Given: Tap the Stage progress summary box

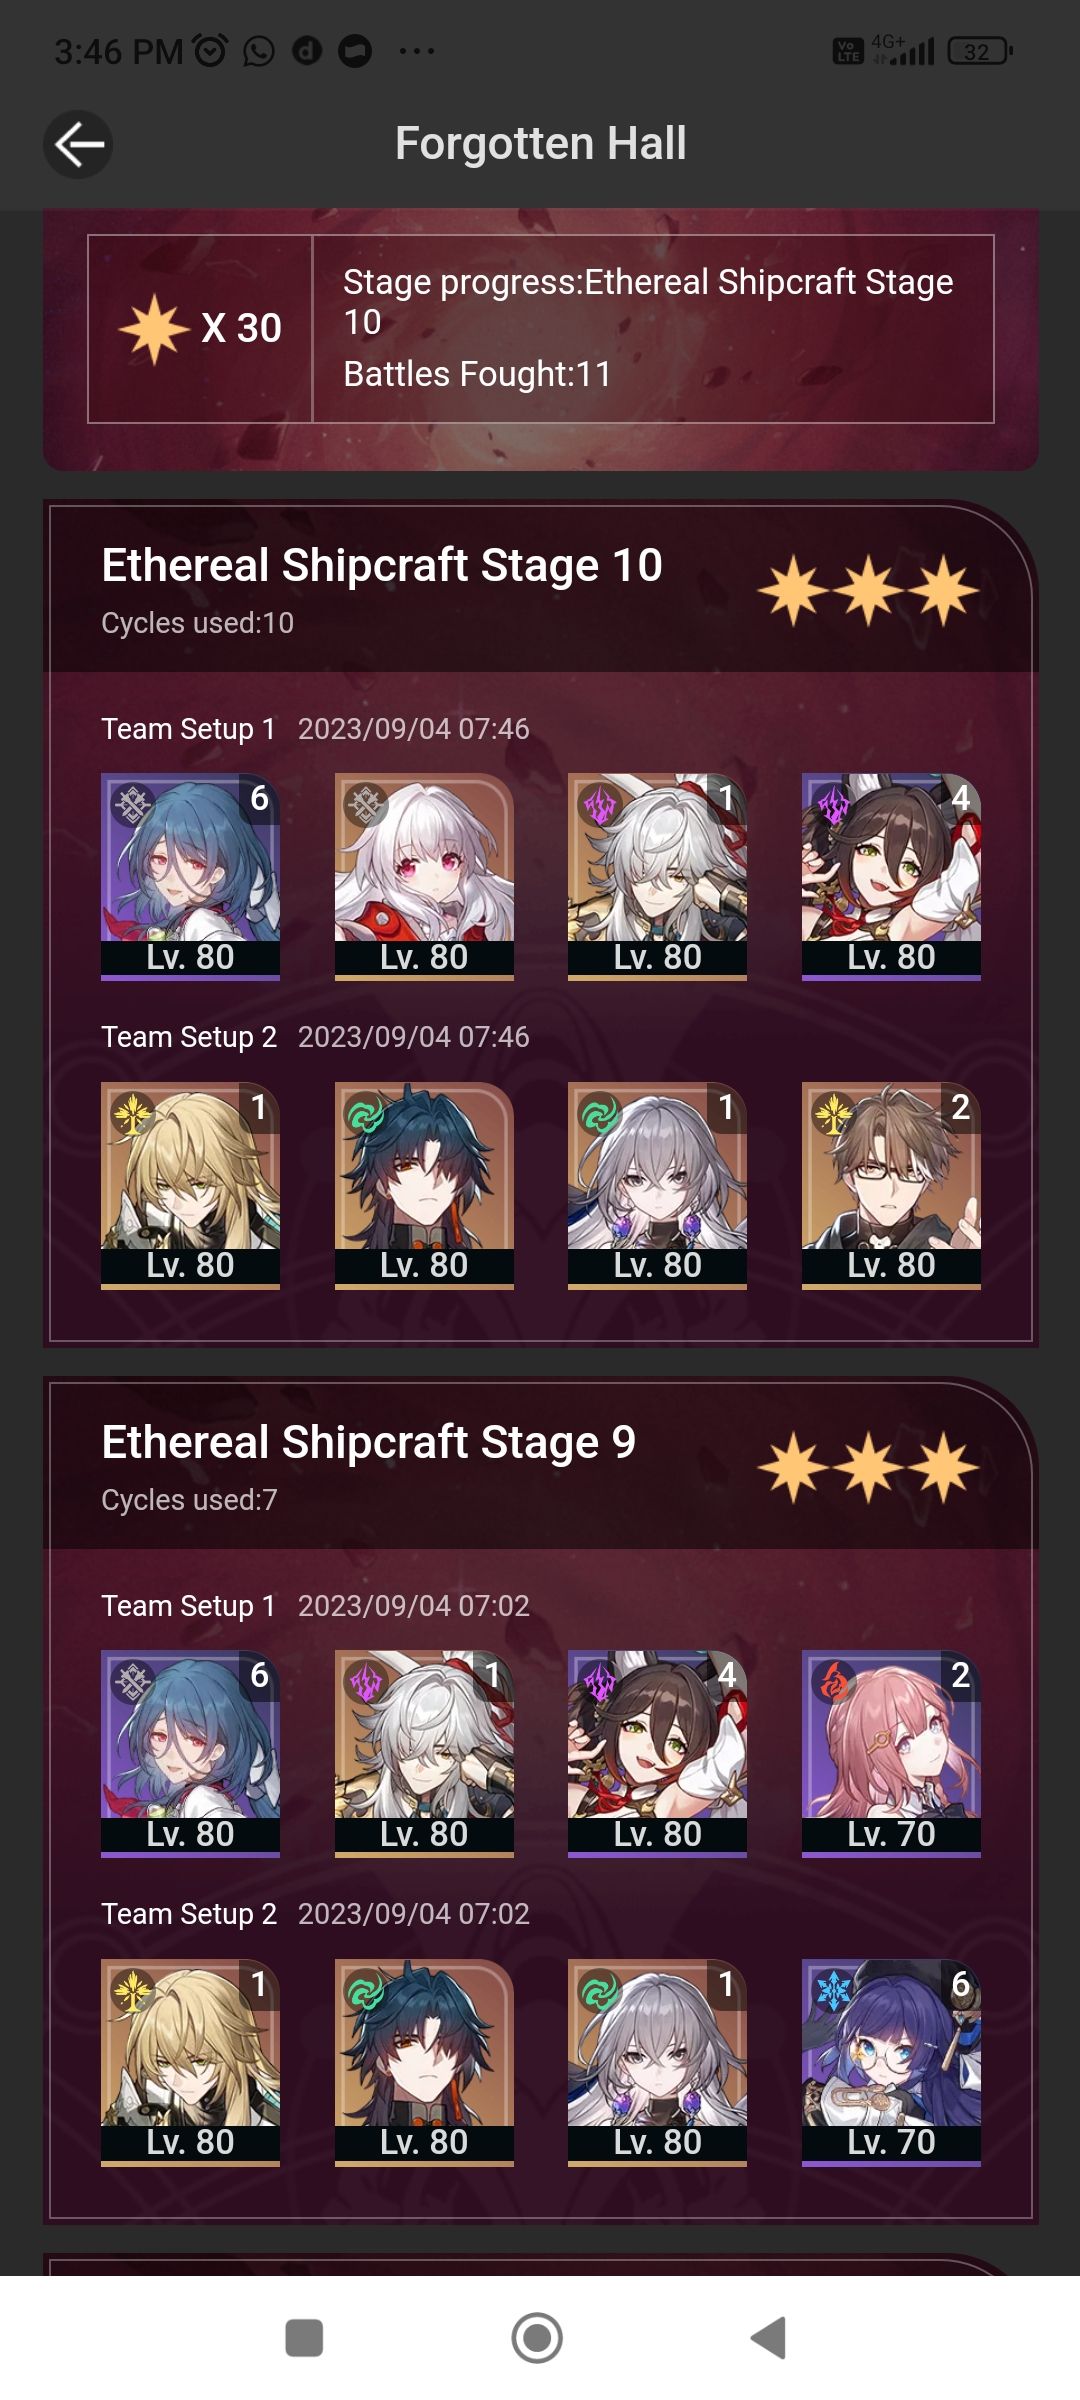Looking at the screenshot, I should click(541, 329).
